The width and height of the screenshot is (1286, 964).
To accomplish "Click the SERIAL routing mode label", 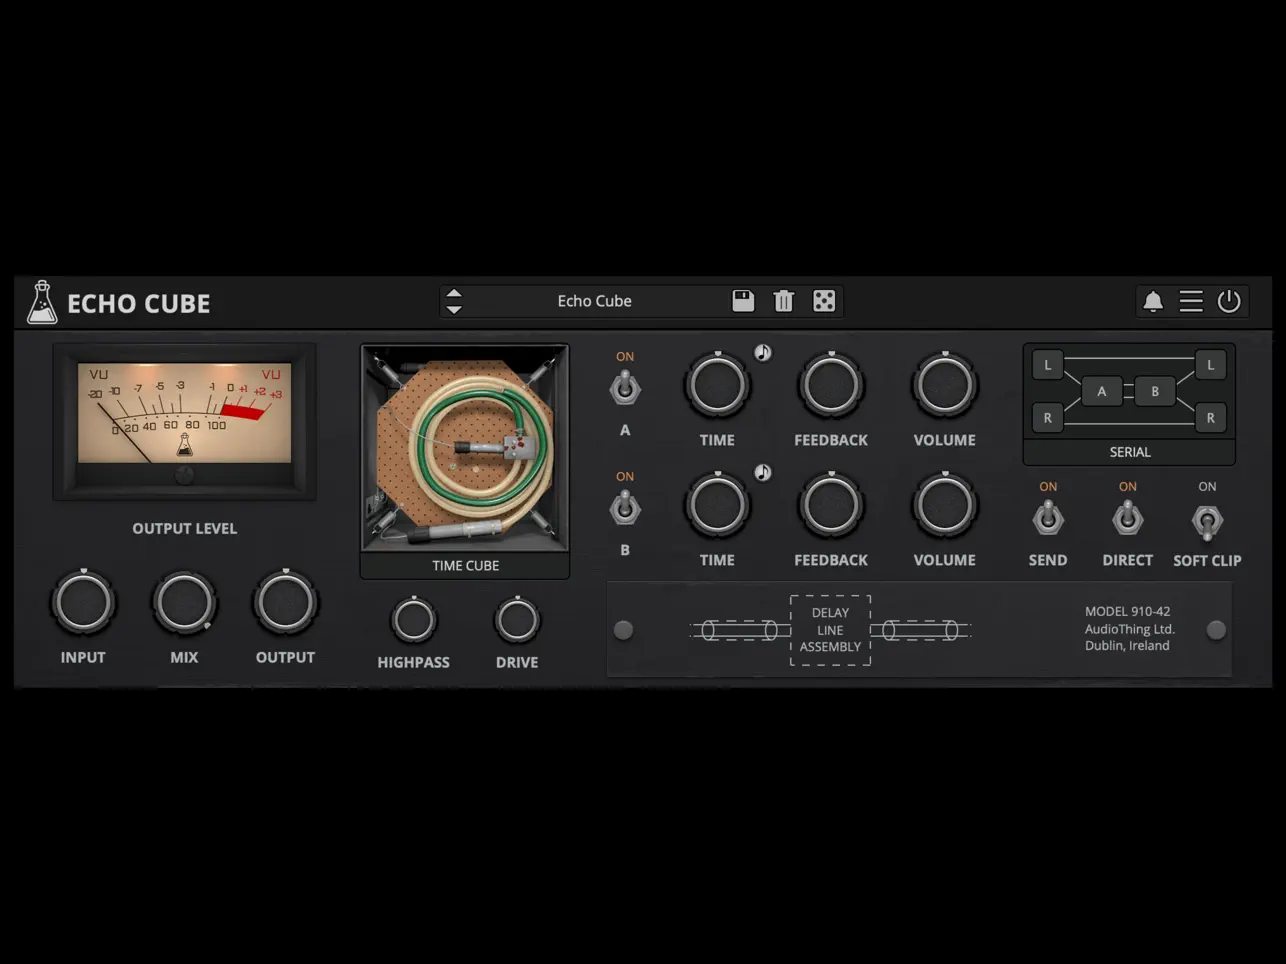I will [x=1130, y=452].
